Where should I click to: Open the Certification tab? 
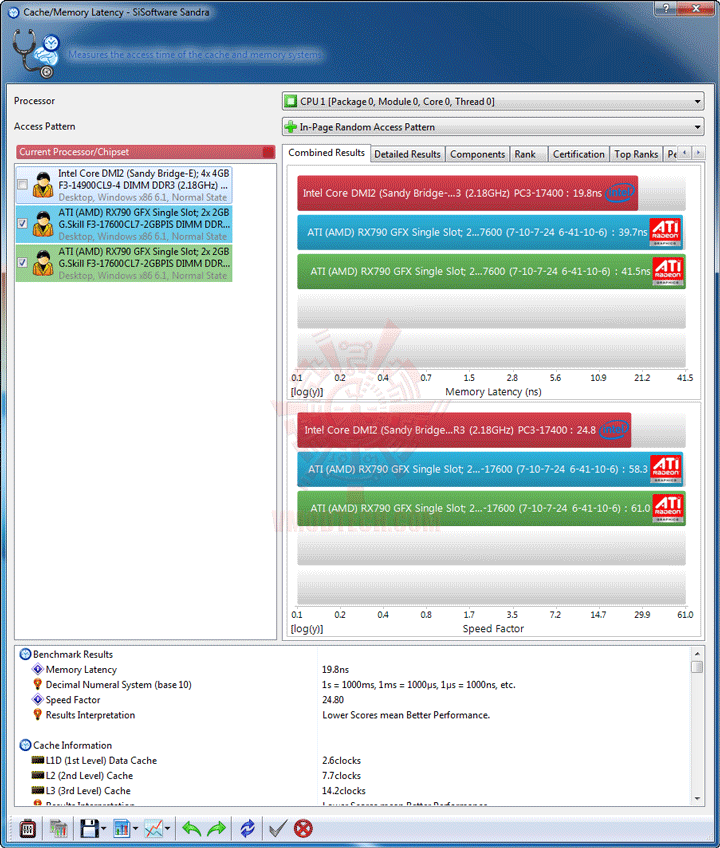coord(578,154)
